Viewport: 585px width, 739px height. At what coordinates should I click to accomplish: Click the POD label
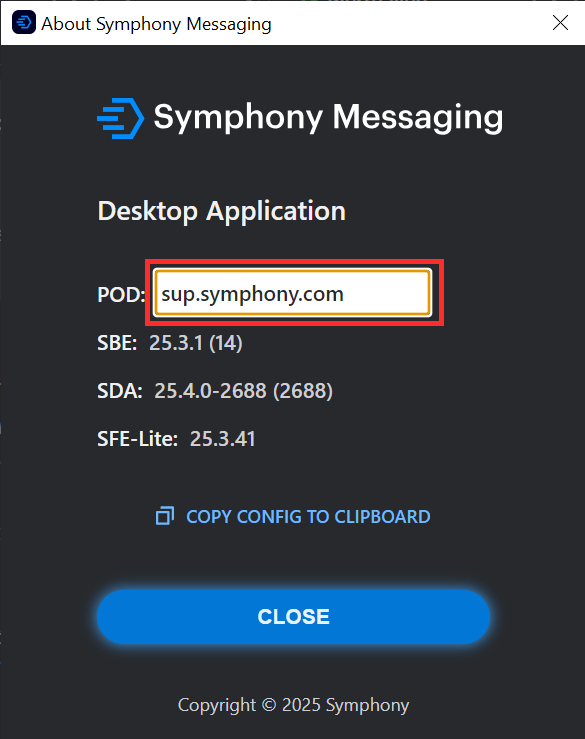click(121, 295)
